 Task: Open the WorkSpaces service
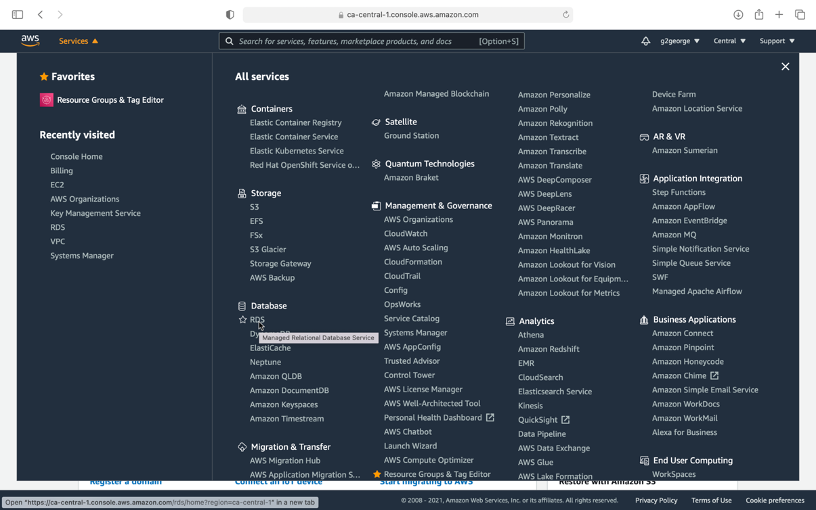tap(674, 474)
